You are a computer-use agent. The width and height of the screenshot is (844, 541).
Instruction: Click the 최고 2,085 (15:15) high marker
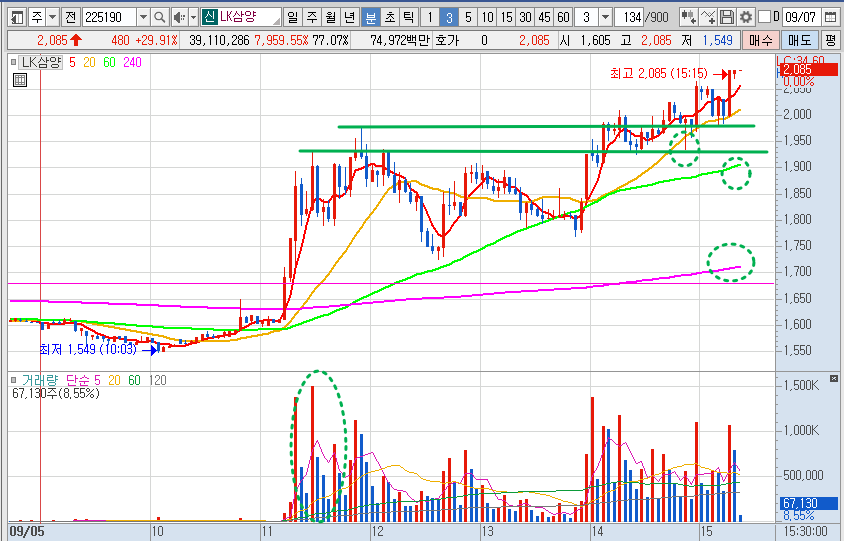click(658, 73)
